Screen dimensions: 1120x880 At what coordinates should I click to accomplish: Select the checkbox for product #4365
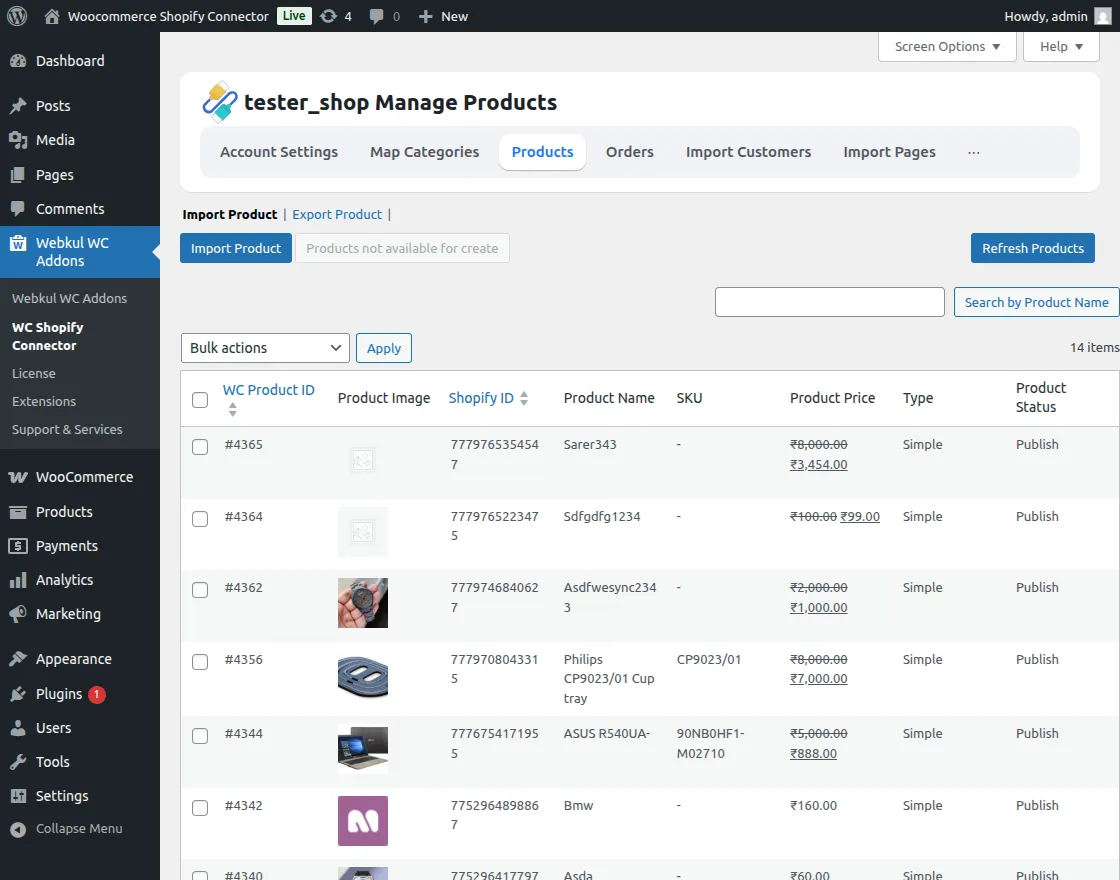pyautogui.click(x=199, y=447)
